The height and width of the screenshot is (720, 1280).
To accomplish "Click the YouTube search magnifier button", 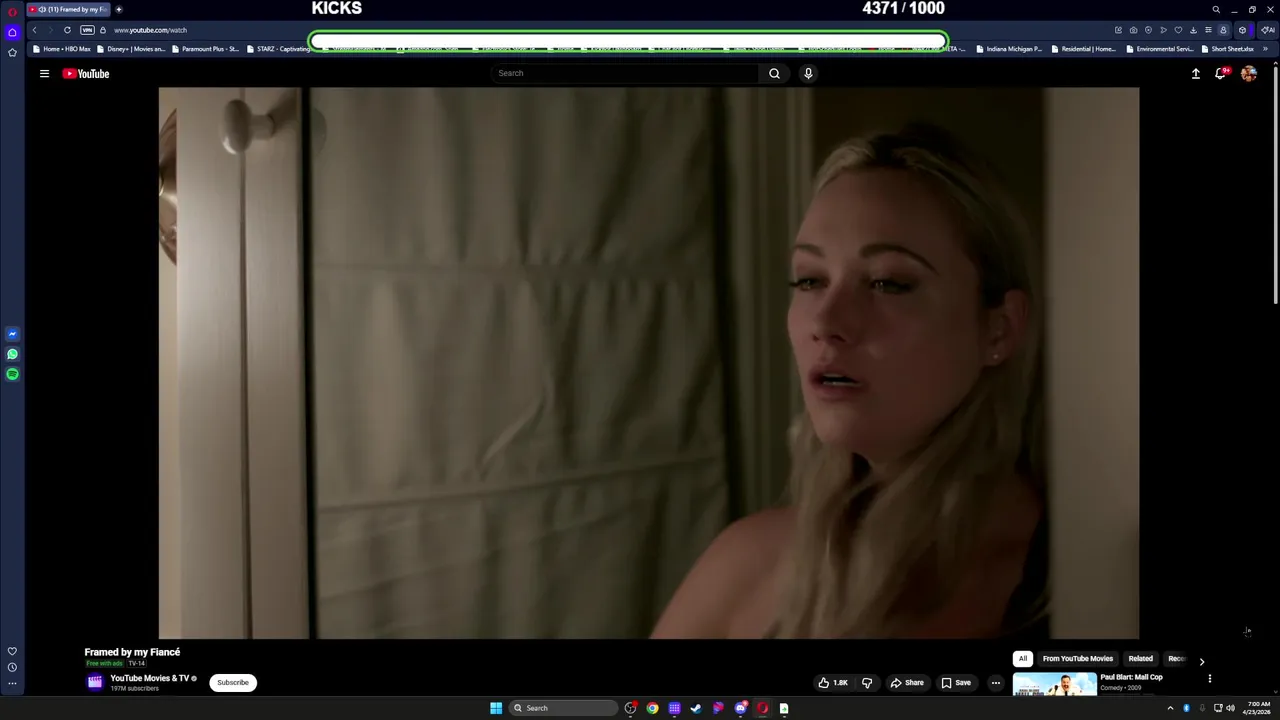I will tap(774, 73).
